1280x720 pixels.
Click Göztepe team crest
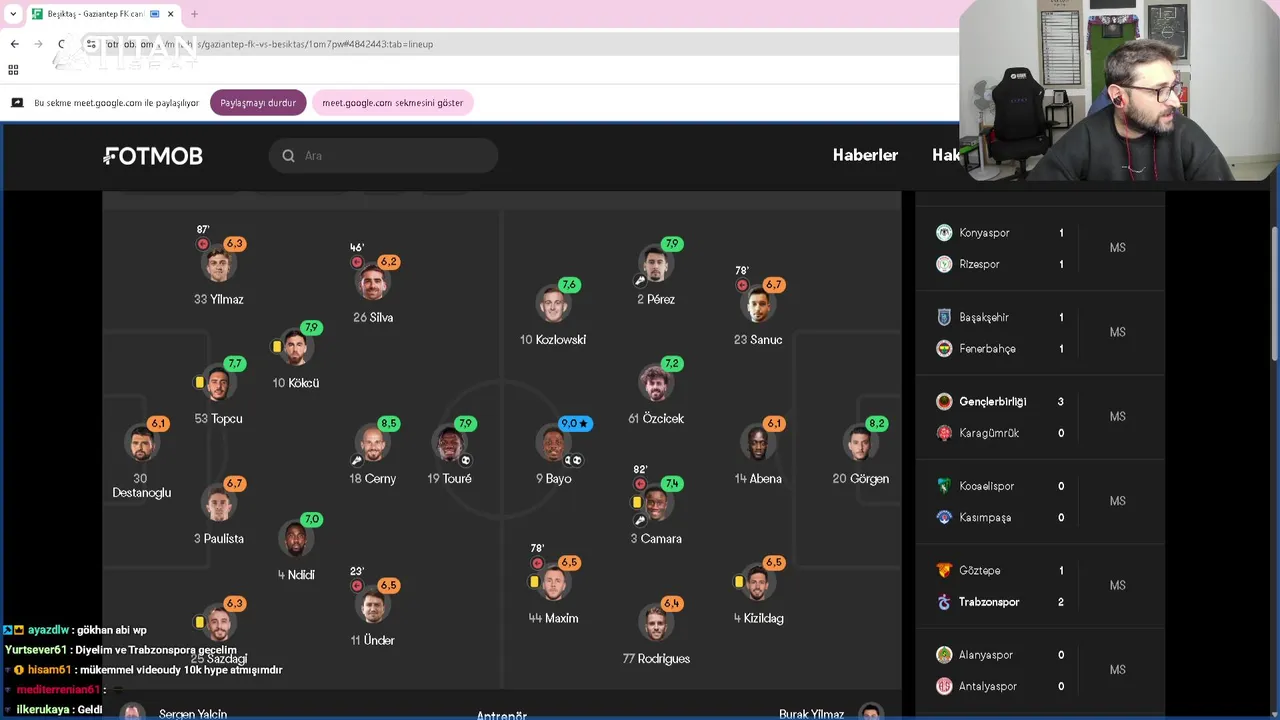coord(944,571)
